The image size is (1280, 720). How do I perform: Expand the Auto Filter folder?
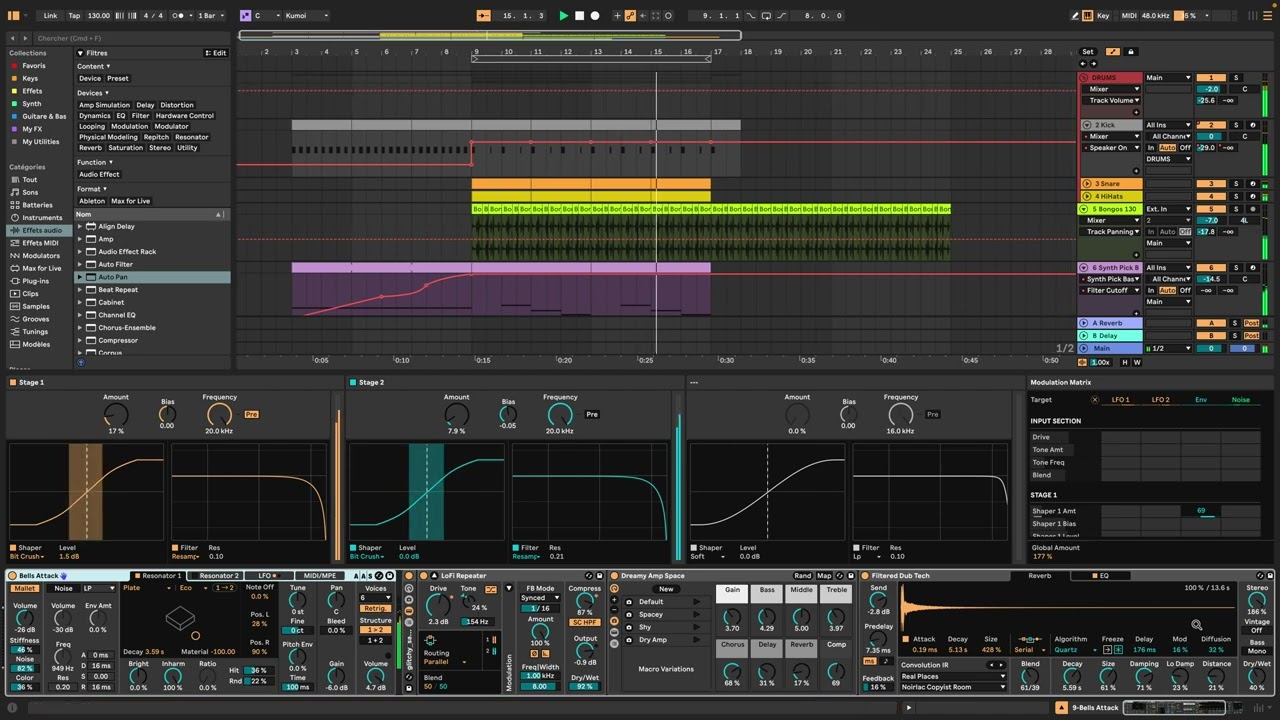[x=80, y=264]
